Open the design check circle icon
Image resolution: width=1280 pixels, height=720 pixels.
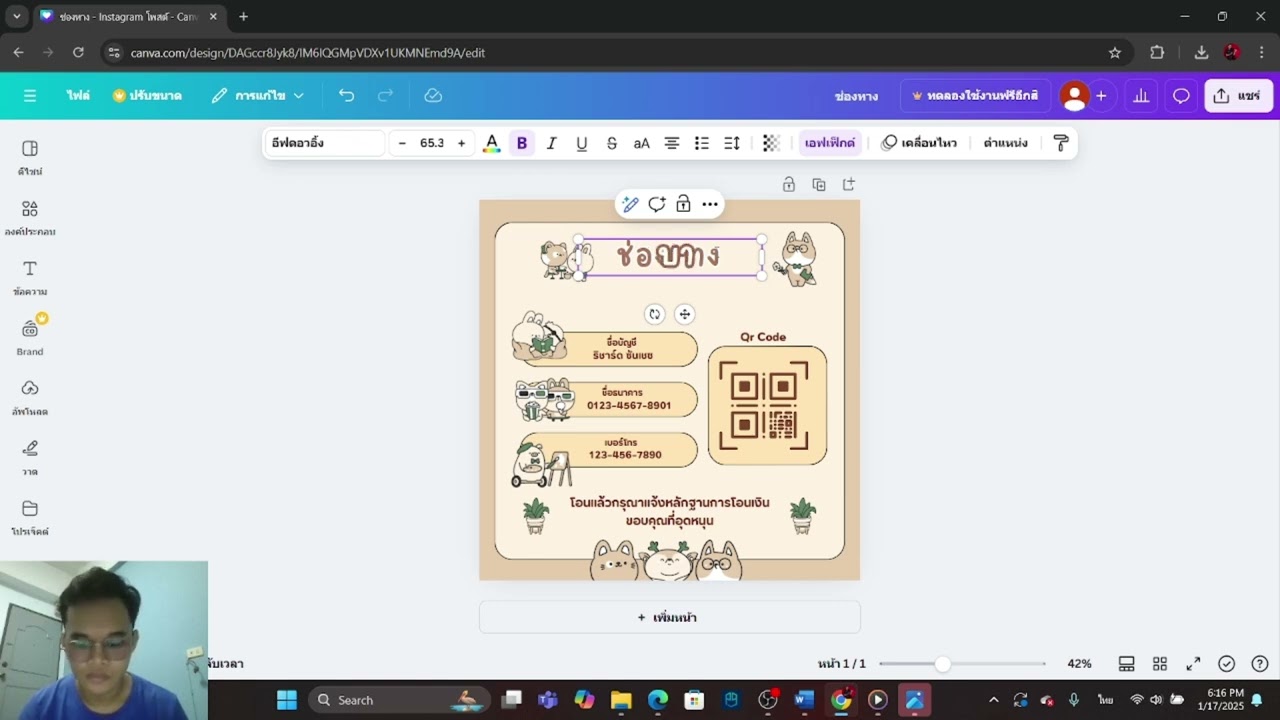(1227, 664)
